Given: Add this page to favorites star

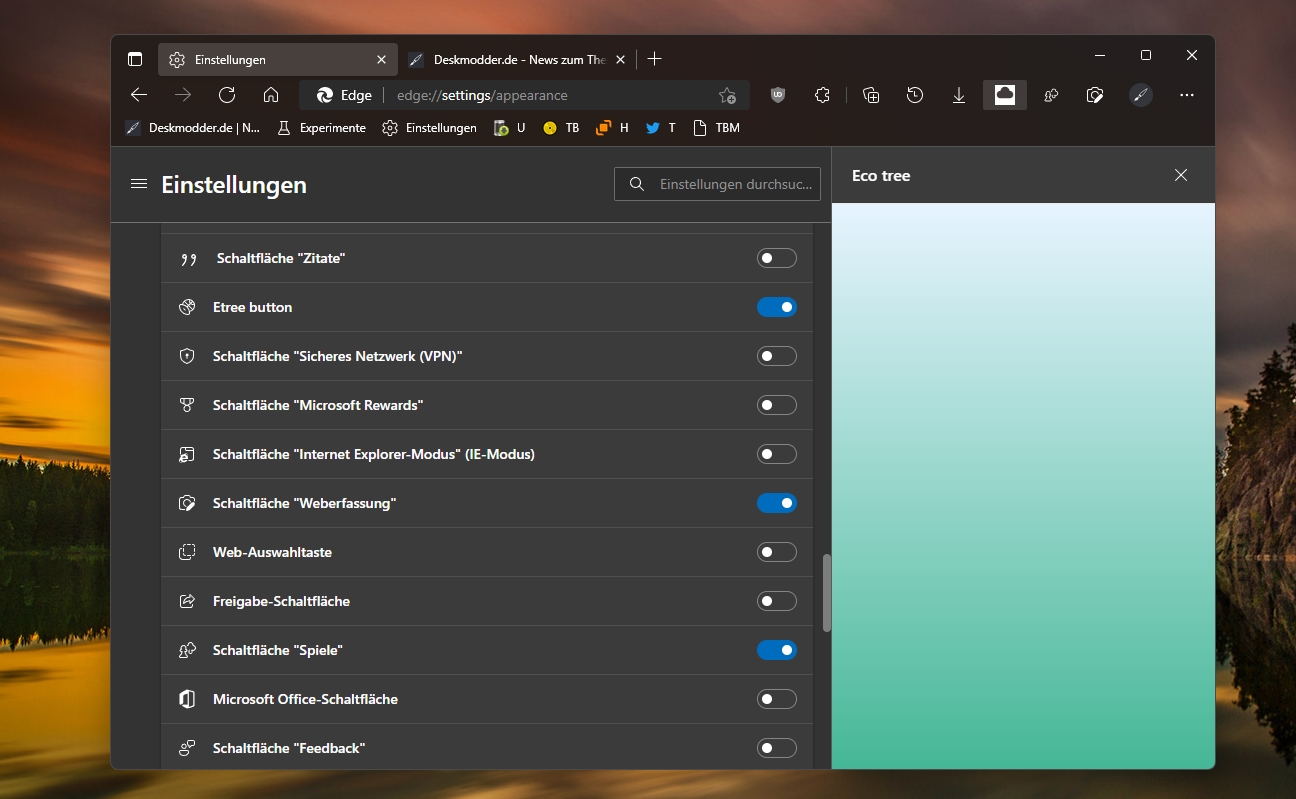Looking at the screenshot, I should pos(727,95).
